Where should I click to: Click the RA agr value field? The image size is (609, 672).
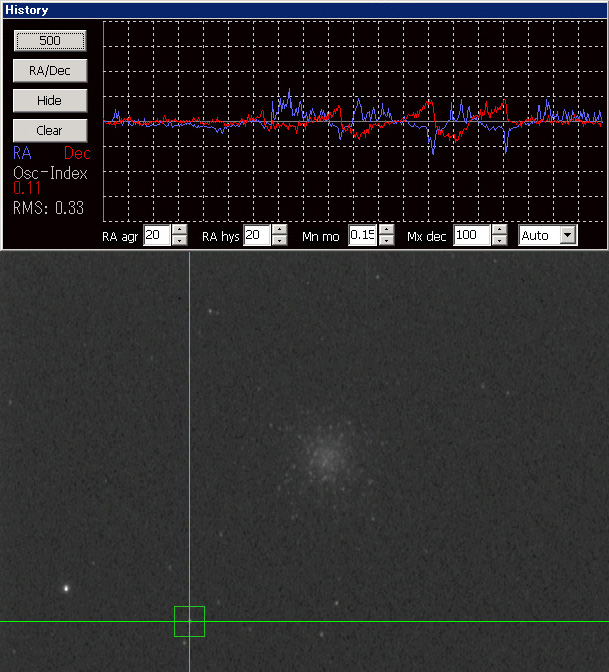tap(157, 235)
